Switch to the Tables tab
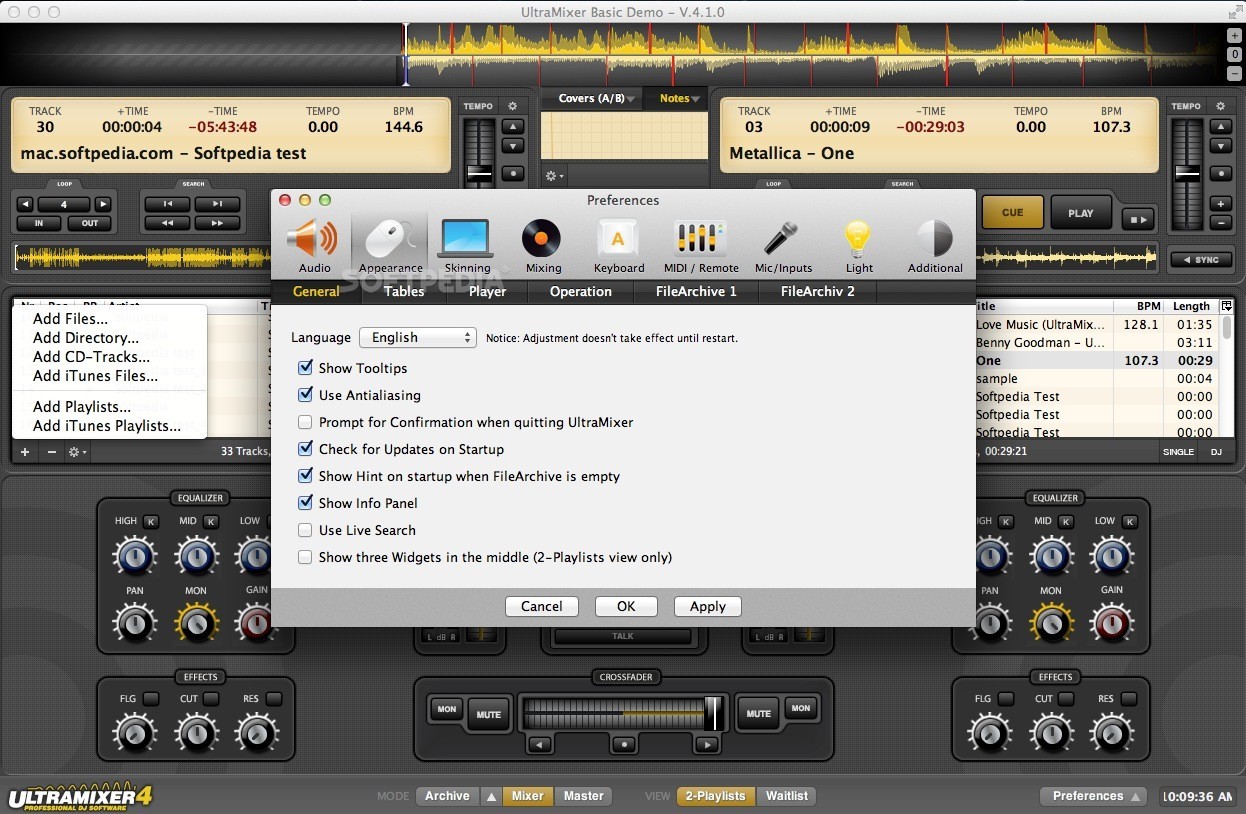Viewport: 1246px width, 814px height. [x=404, y=291]
